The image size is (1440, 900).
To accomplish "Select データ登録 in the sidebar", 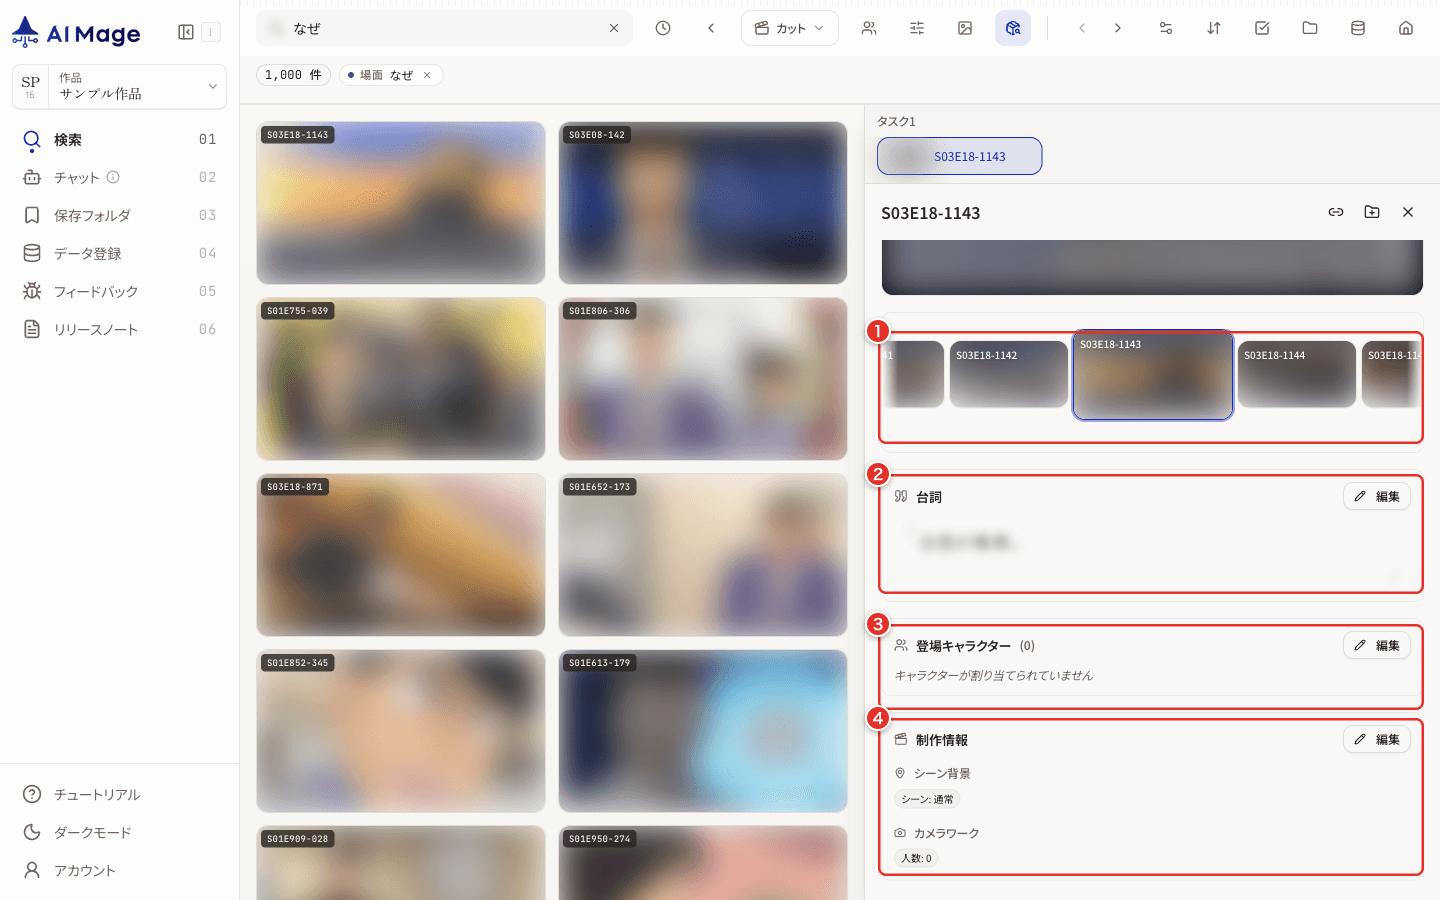I will click(x=119, y=254).
